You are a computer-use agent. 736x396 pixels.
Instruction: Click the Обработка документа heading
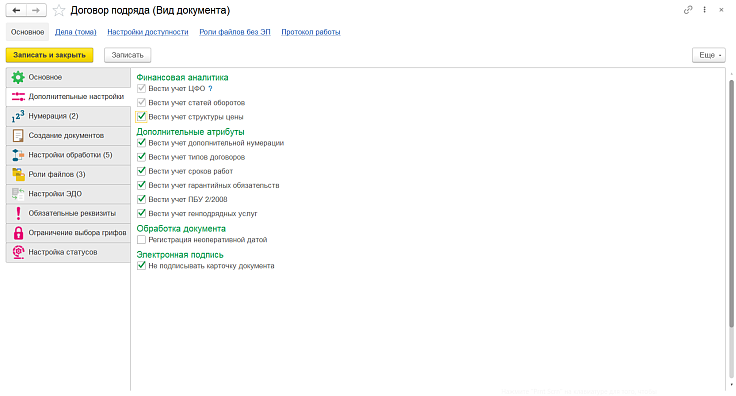point(181,228)
